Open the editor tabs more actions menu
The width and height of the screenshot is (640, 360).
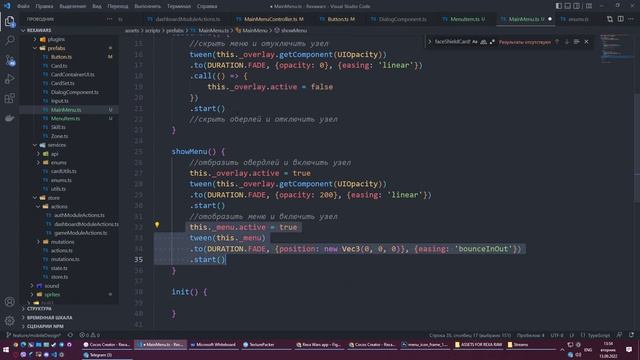click(631, 19)
